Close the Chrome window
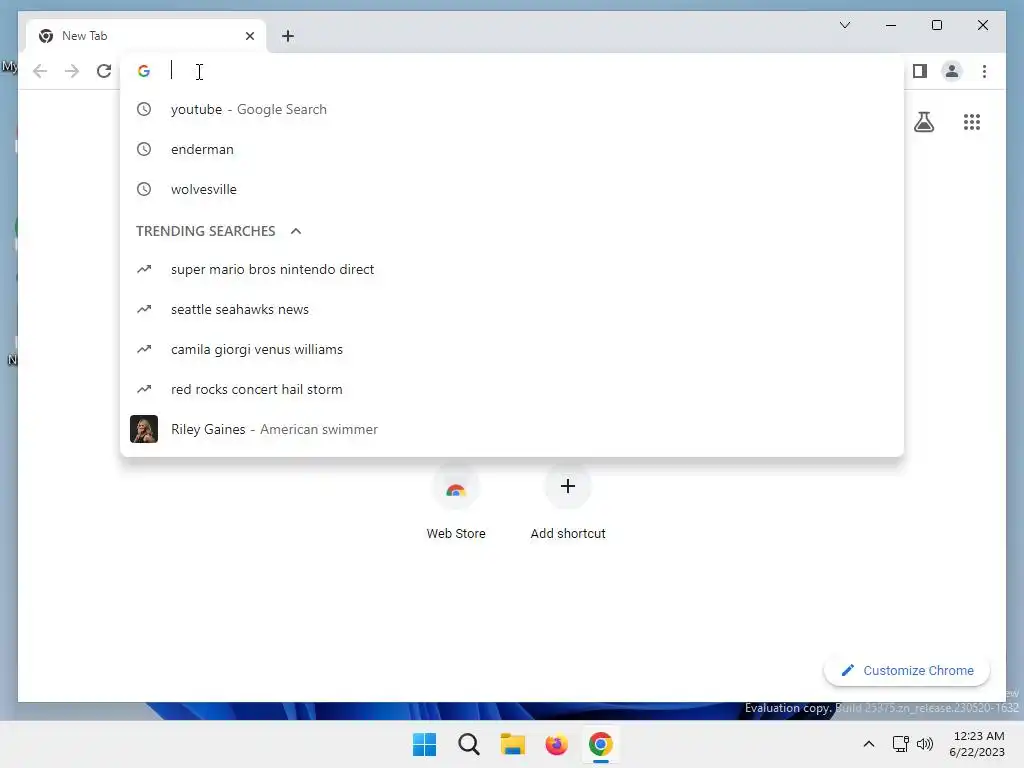Image resolution: width=1024 pixels, height=768 pixels. coord(982,25)
